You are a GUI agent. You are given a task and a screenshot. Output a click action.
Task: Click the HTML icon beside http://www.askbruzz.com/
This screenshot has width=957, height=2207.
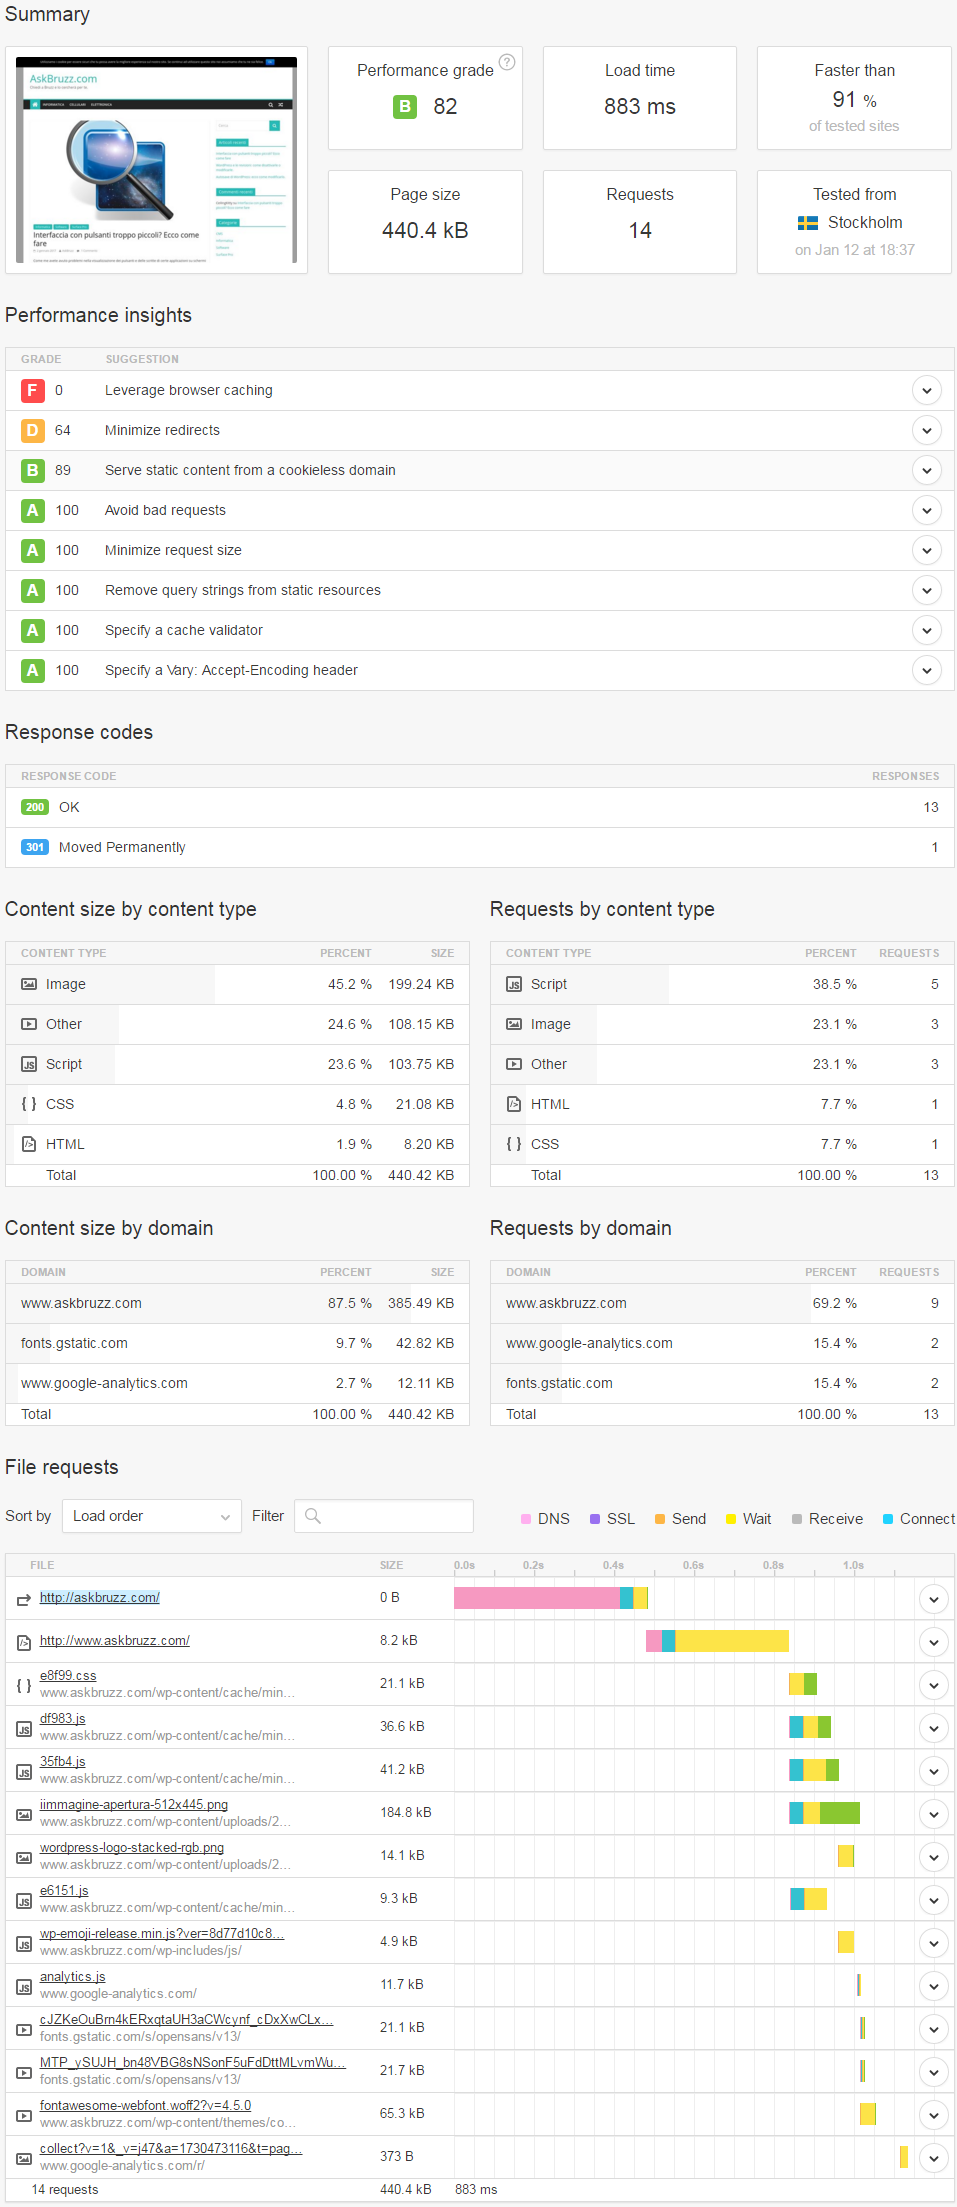24,1642
